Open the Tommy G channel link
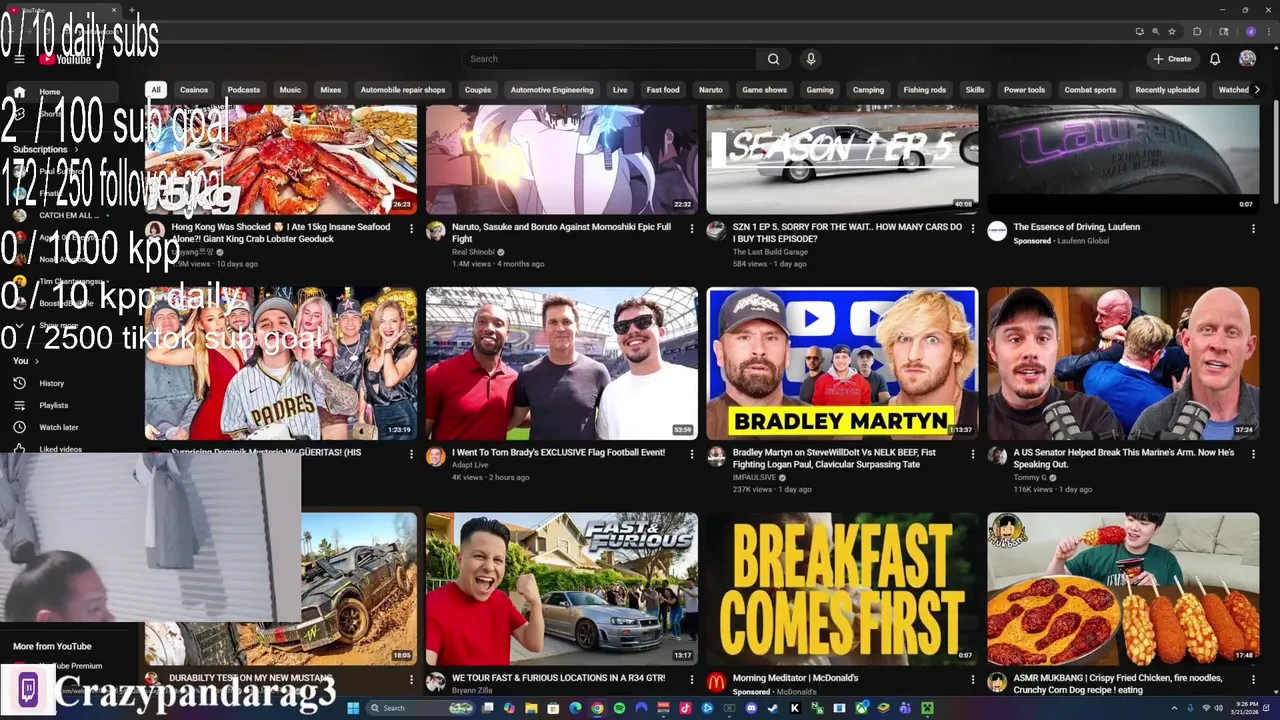The image size is (1280, 720). pos(1030,477)
